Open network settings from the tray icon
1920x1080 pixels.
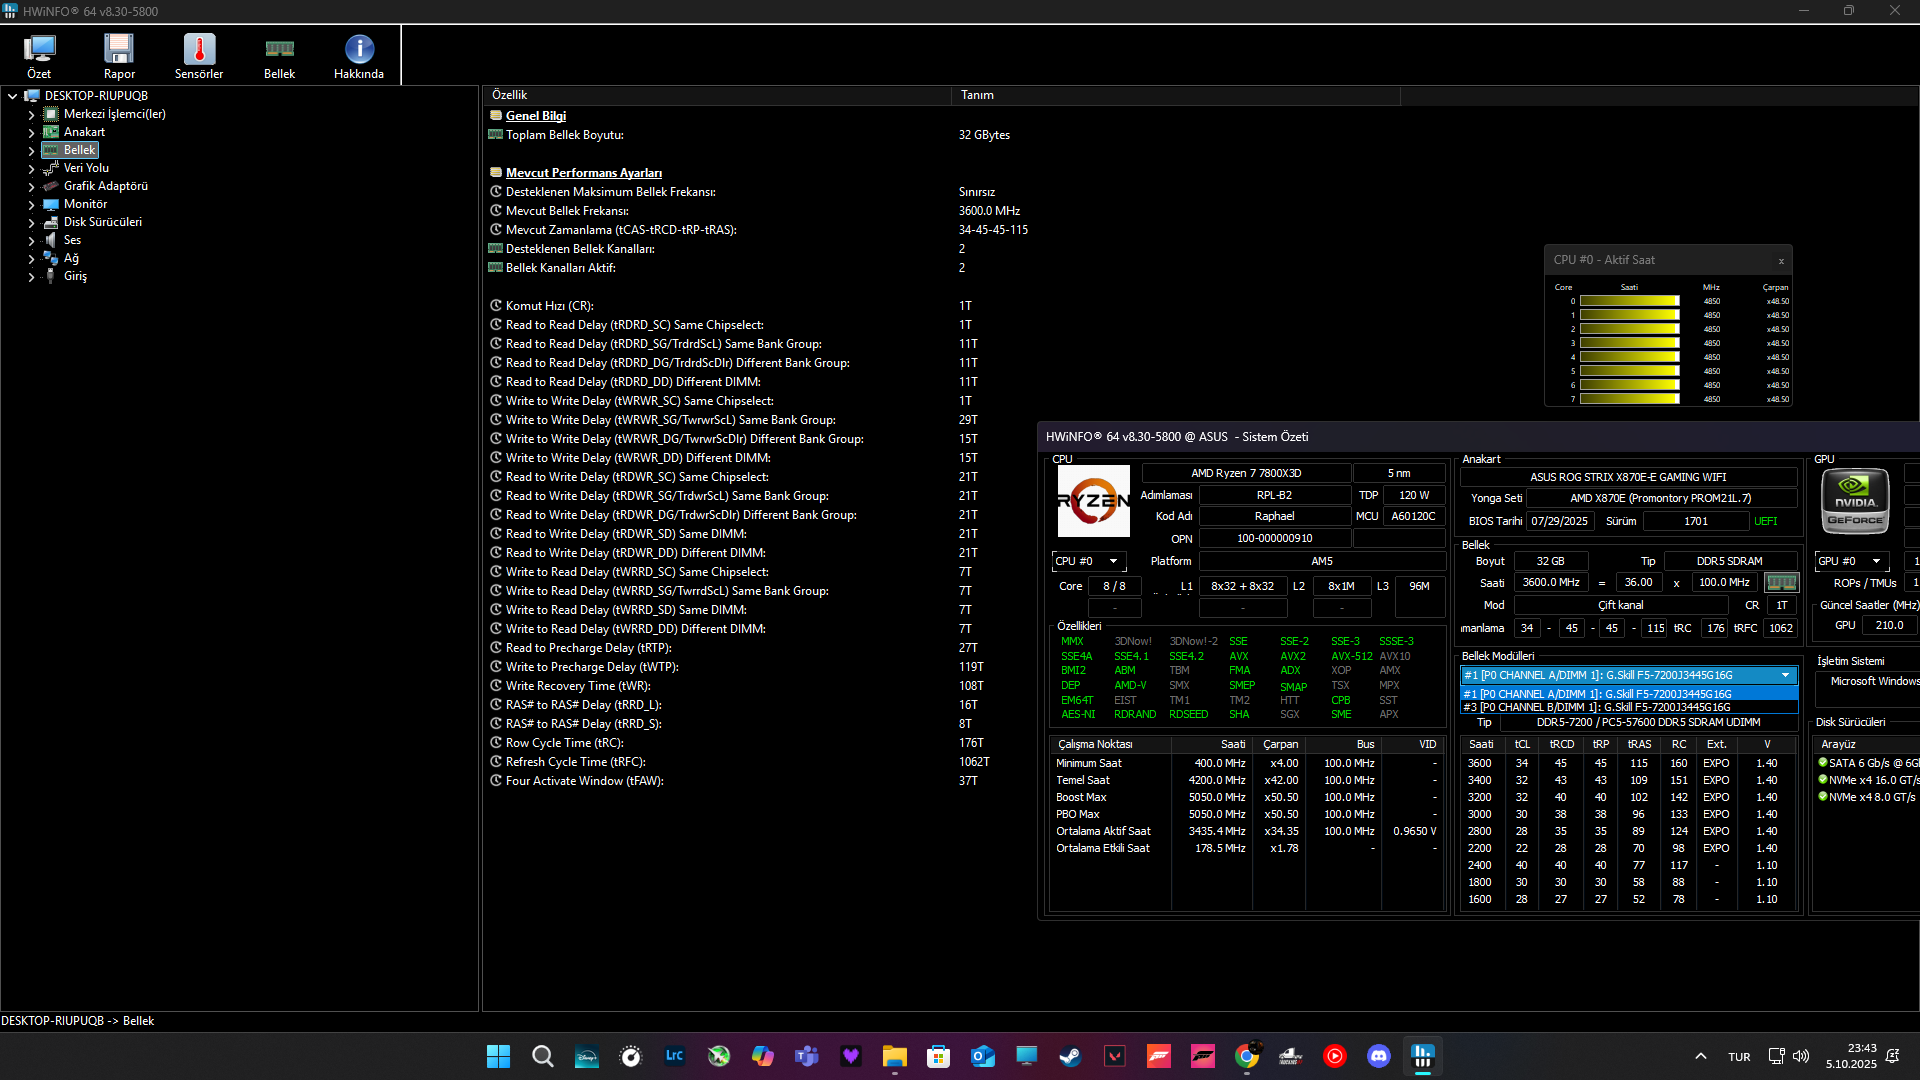point(1776,1056)
